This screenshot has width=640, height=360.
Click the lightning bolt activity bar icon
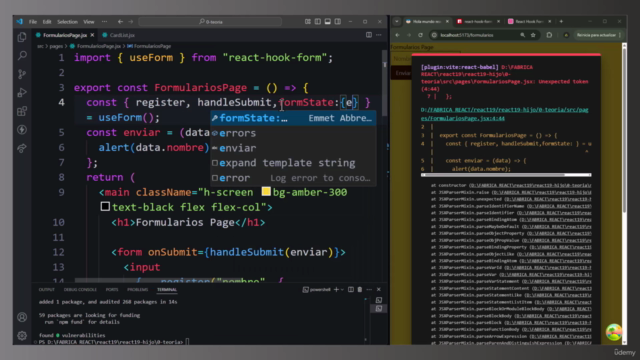tap(22, 130)
